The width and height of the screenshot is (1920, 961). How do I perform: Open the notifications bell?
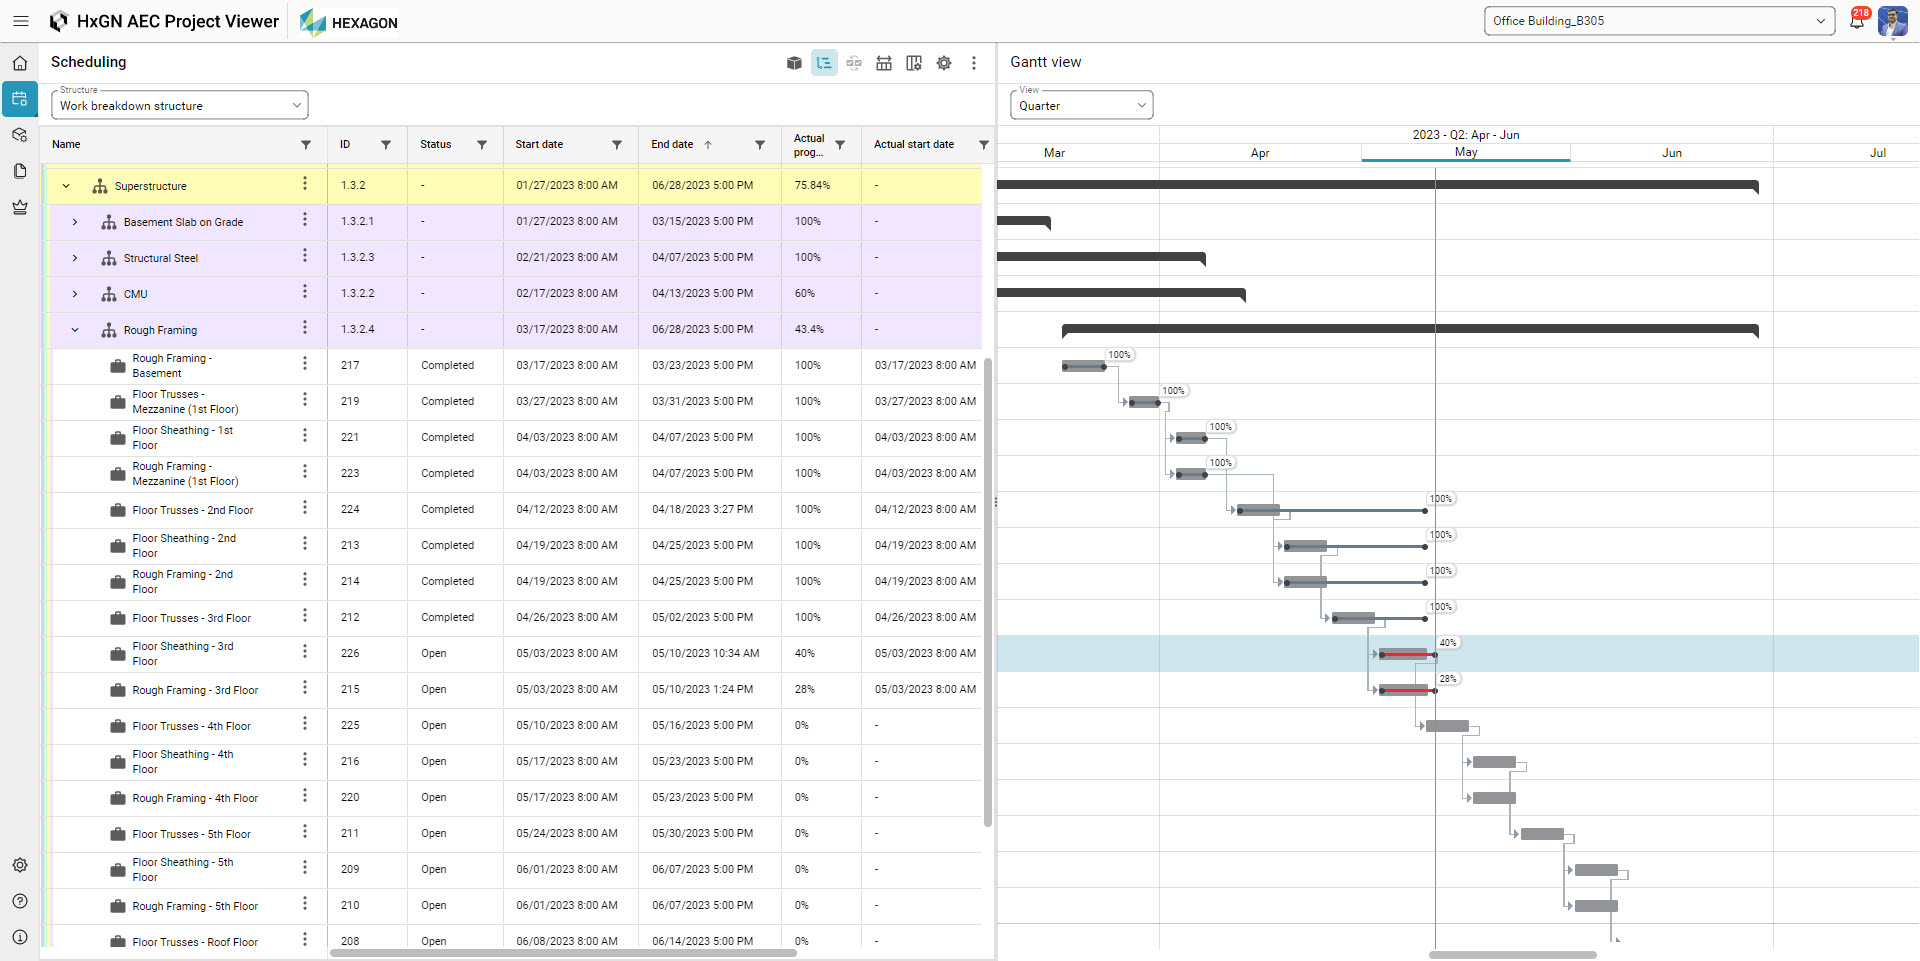[x=1857, y=21]
